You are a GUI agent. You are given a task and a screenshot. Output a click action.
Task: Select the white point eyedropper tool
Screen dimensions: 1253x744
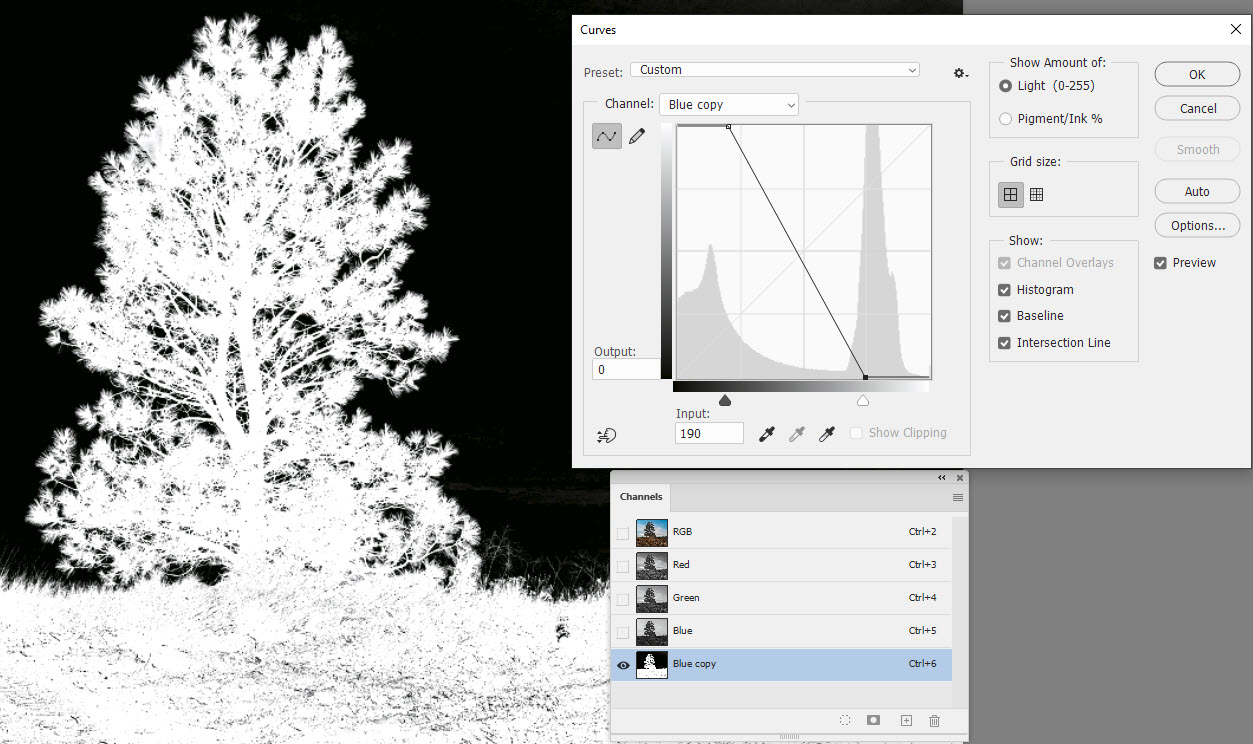point(826,433)
